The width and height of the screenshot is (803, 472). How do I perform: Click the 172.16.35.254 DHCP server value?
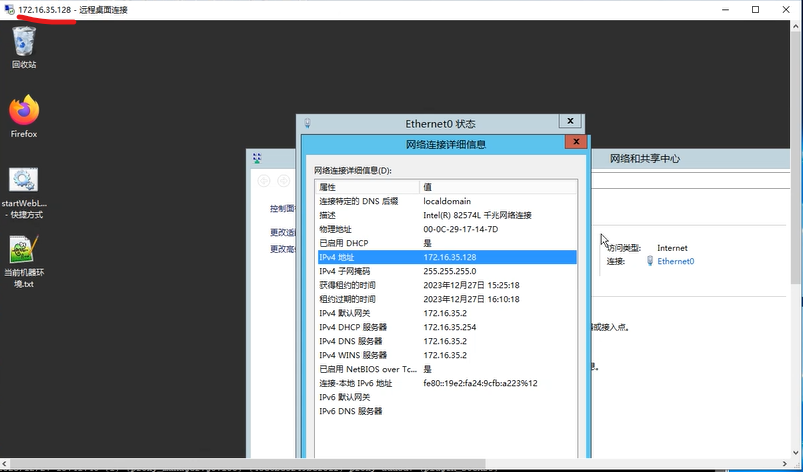click(x=450, y=327)
